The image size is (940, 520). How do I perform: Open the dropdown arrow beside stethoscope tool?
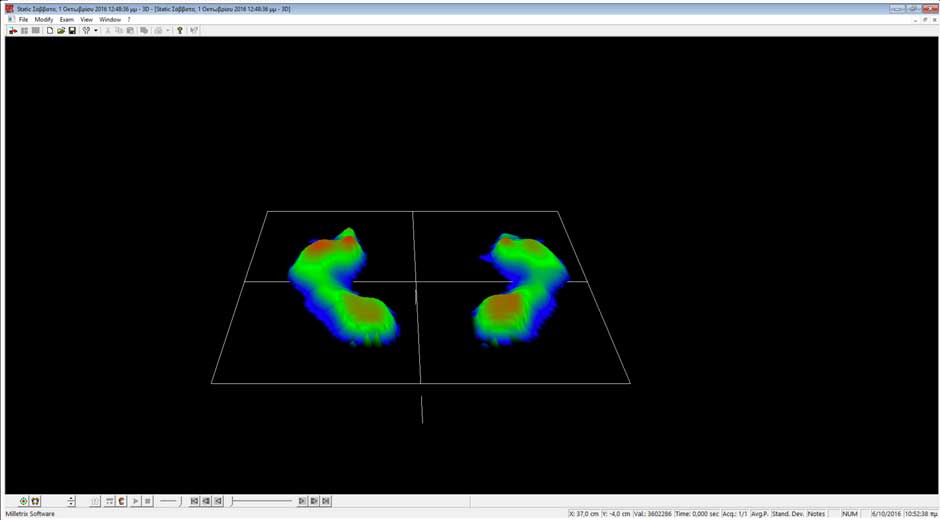[x=96, y=31]
